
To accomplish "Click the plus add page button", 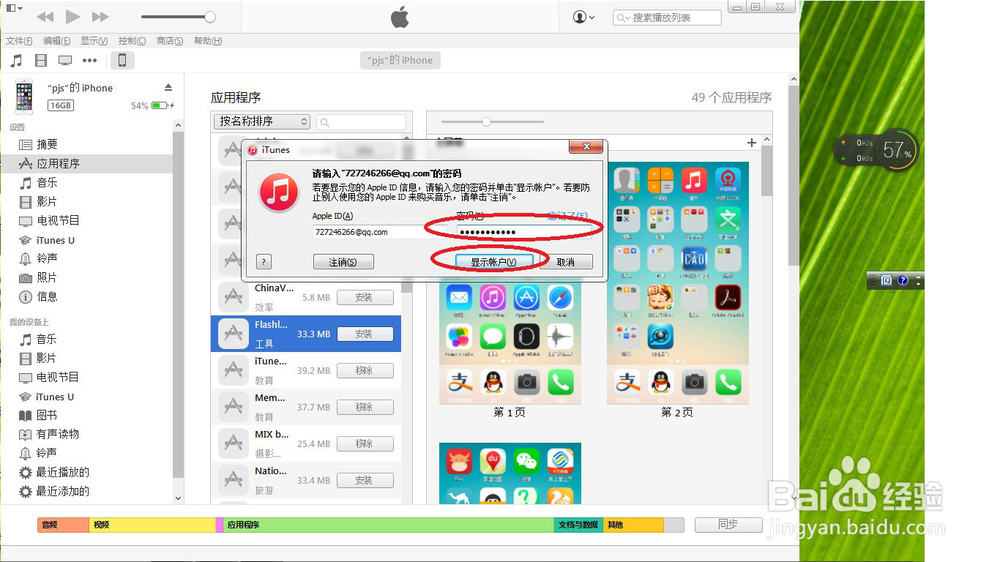I will (751, 143).
